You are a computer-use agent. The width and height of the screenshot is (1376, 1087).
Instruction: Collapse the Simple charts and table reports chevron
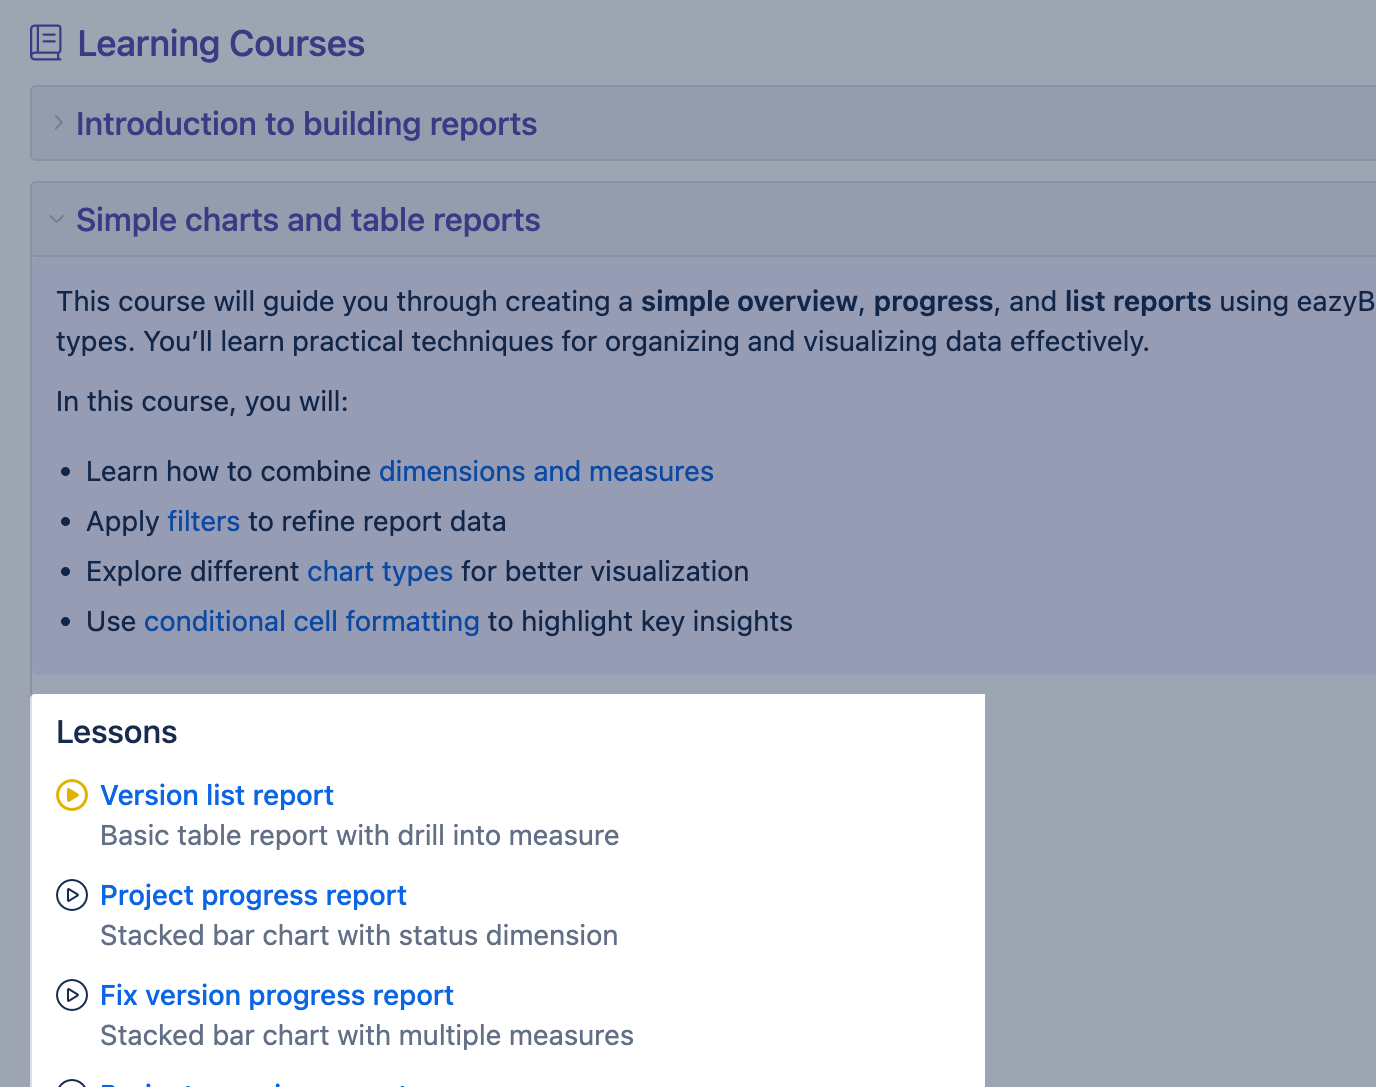(57, 219)
